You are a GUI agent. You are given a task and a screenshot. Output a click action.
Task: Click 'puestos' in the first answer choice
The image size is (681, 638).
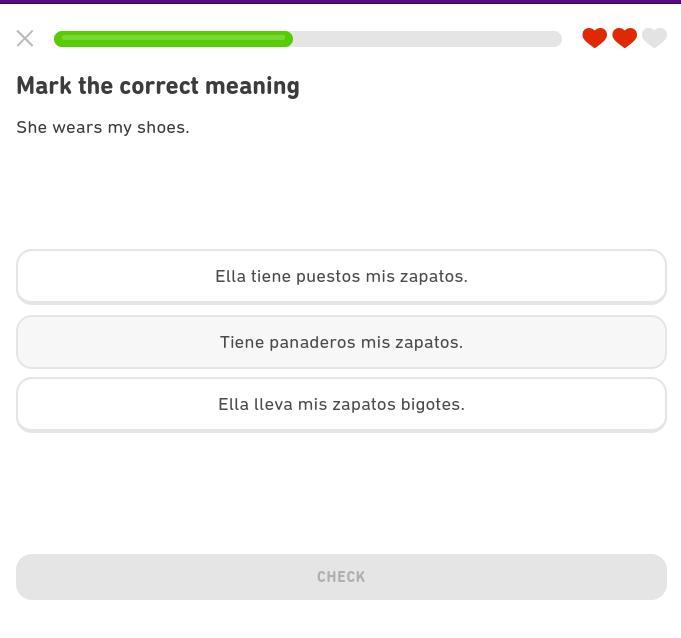(328, 277)
